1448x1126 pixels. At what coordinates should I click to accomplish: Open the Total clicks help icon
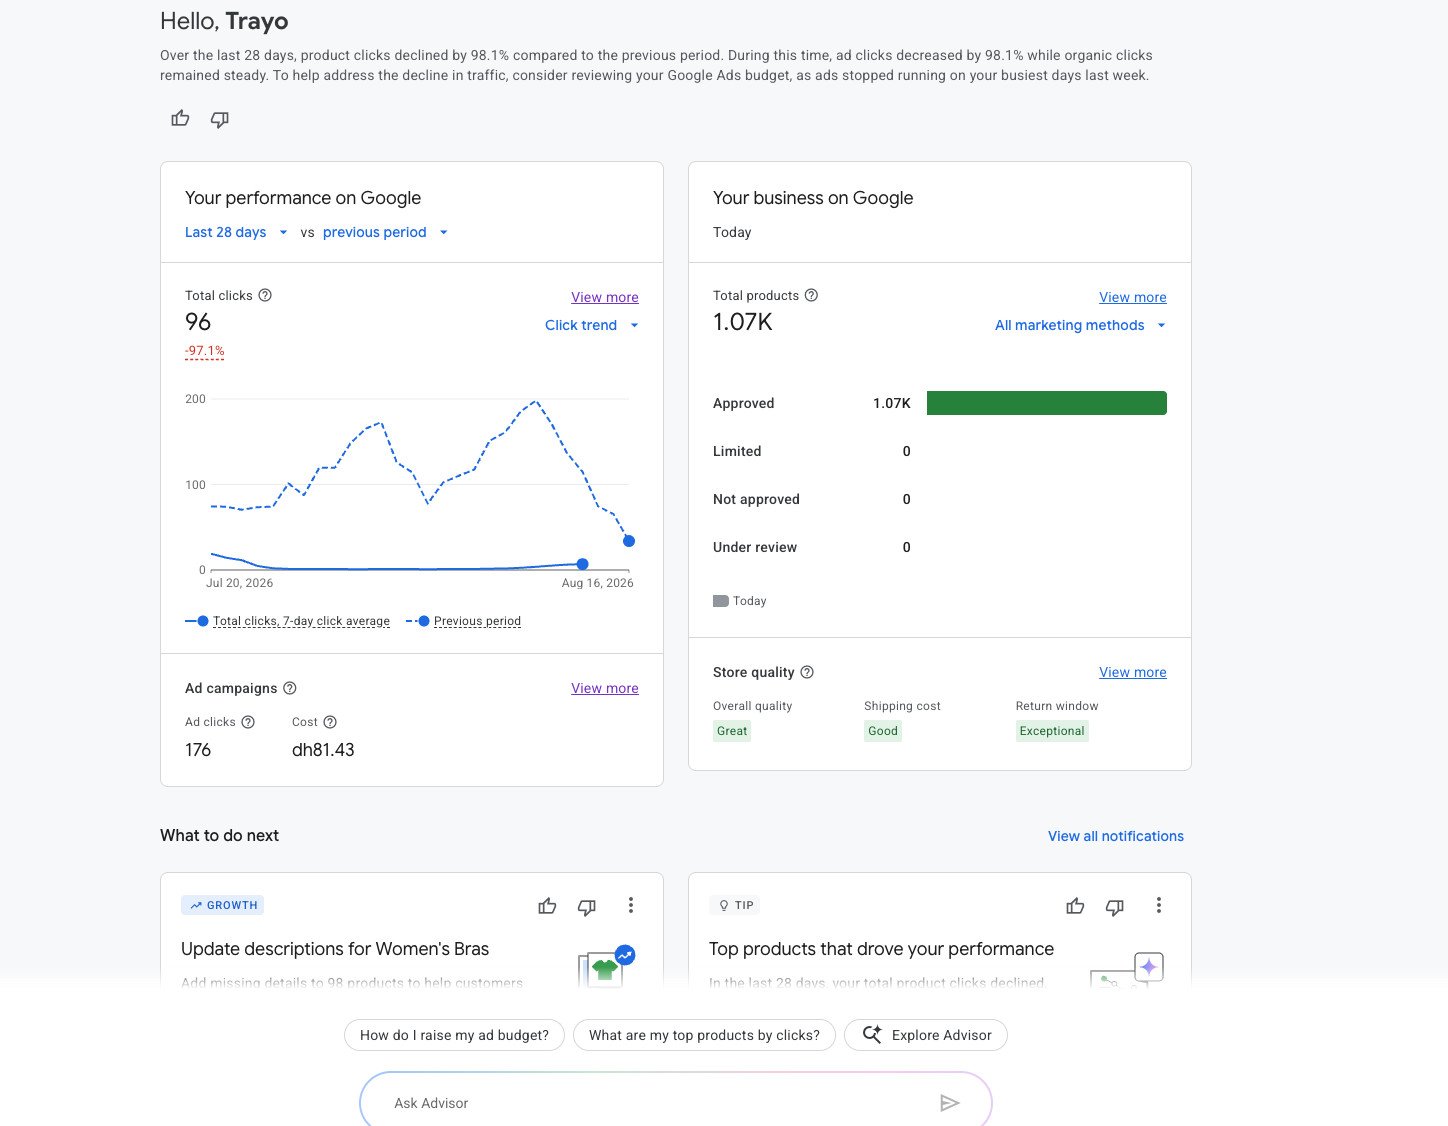[x=265, y=295]
